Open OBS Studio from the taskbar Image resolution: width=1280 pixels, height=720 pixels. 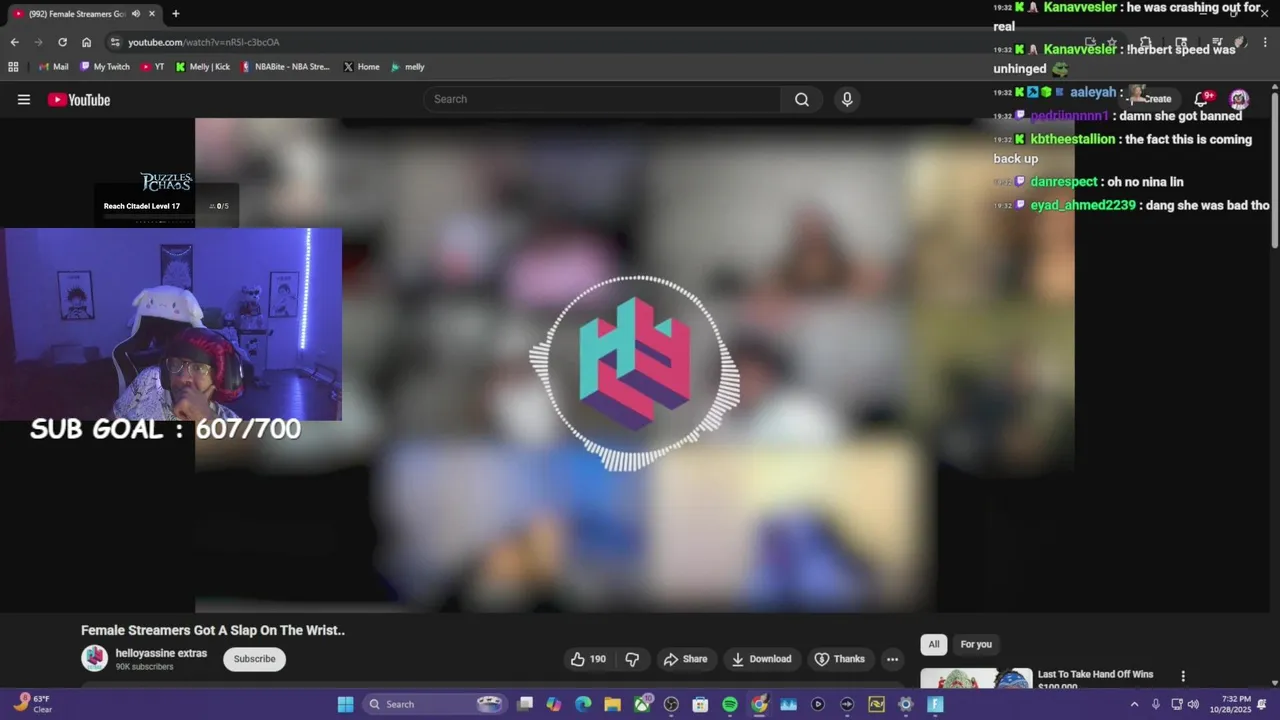[x=671, y=704]
